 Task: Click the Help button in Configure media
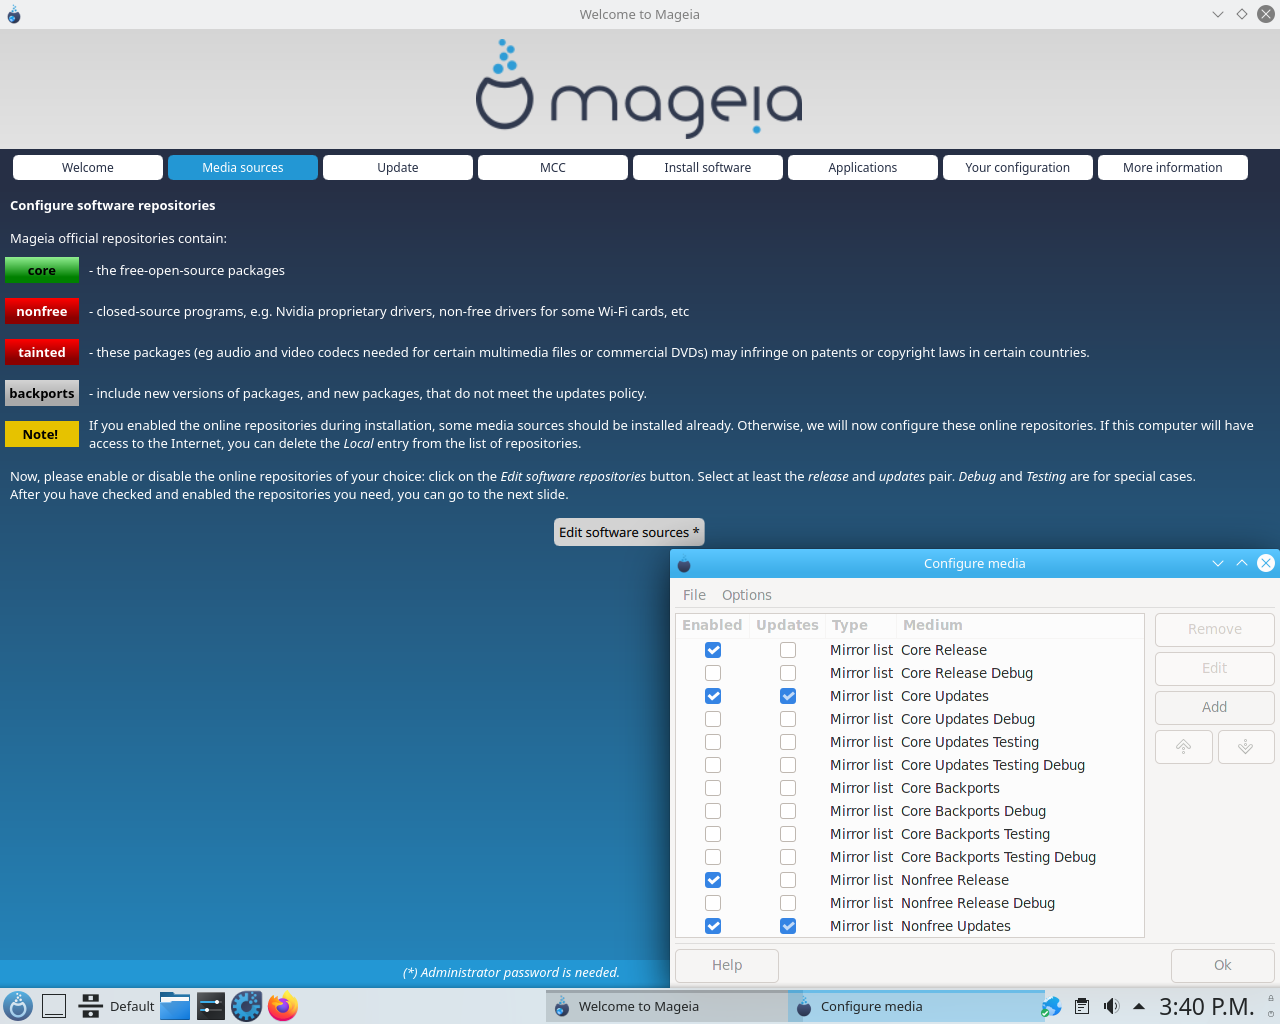(727, 965)
